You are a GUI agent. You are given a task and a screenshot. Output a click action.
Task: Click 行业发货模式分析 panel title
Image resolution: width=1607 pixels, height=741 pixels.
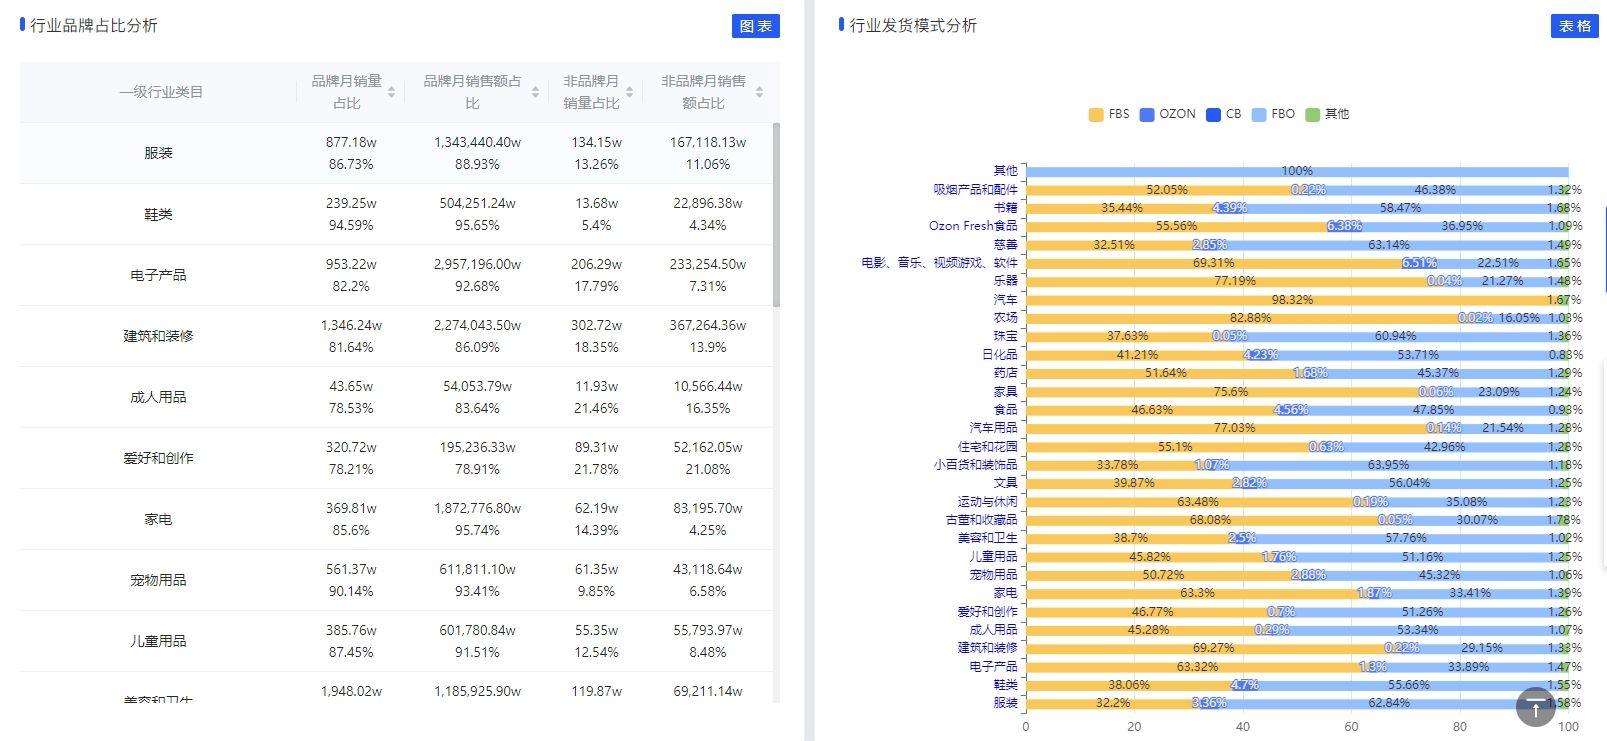(913, 26)
